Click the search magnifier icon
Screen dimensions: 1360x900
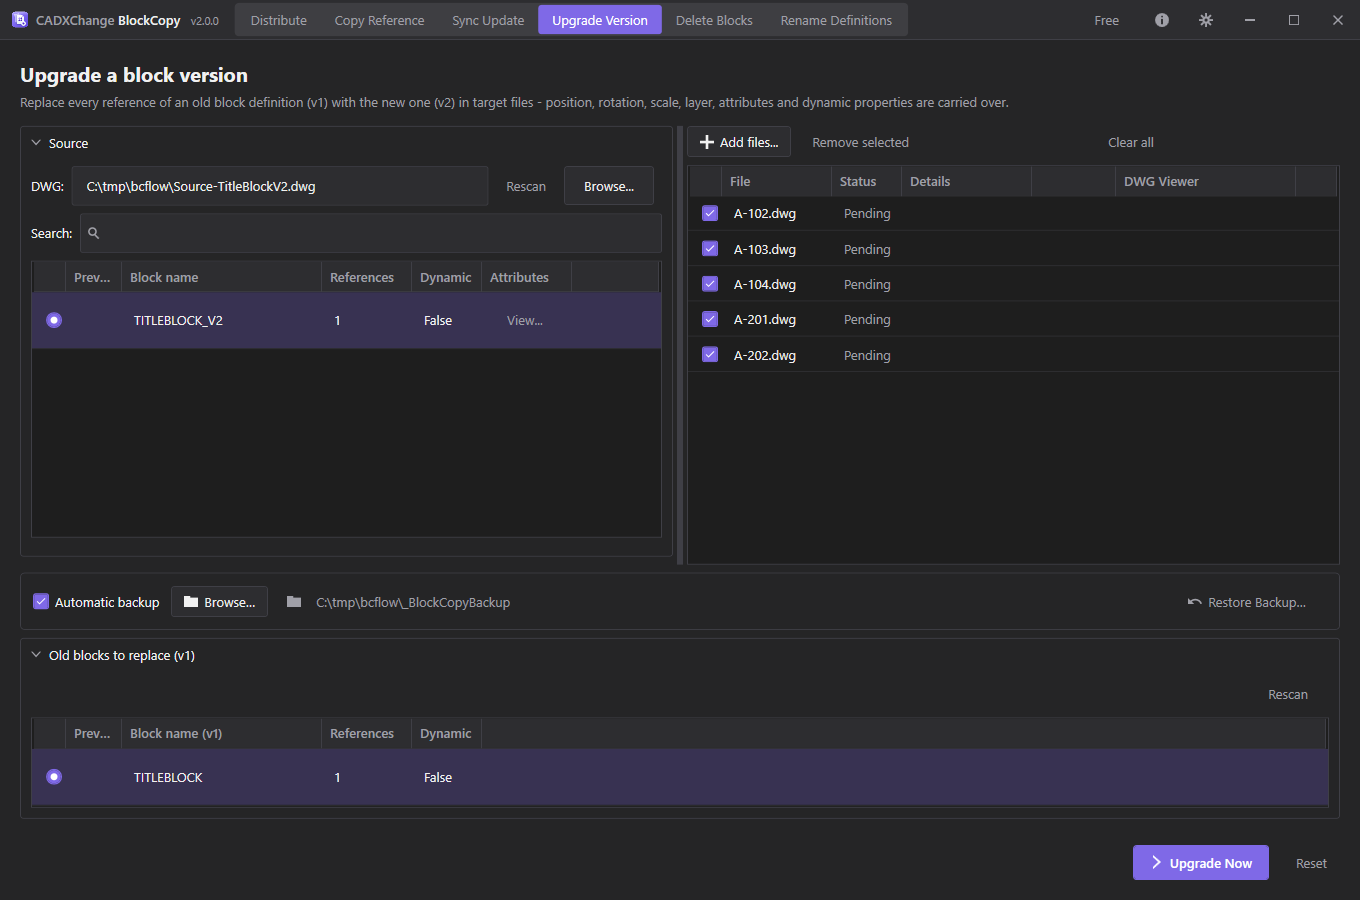[94, 233]
